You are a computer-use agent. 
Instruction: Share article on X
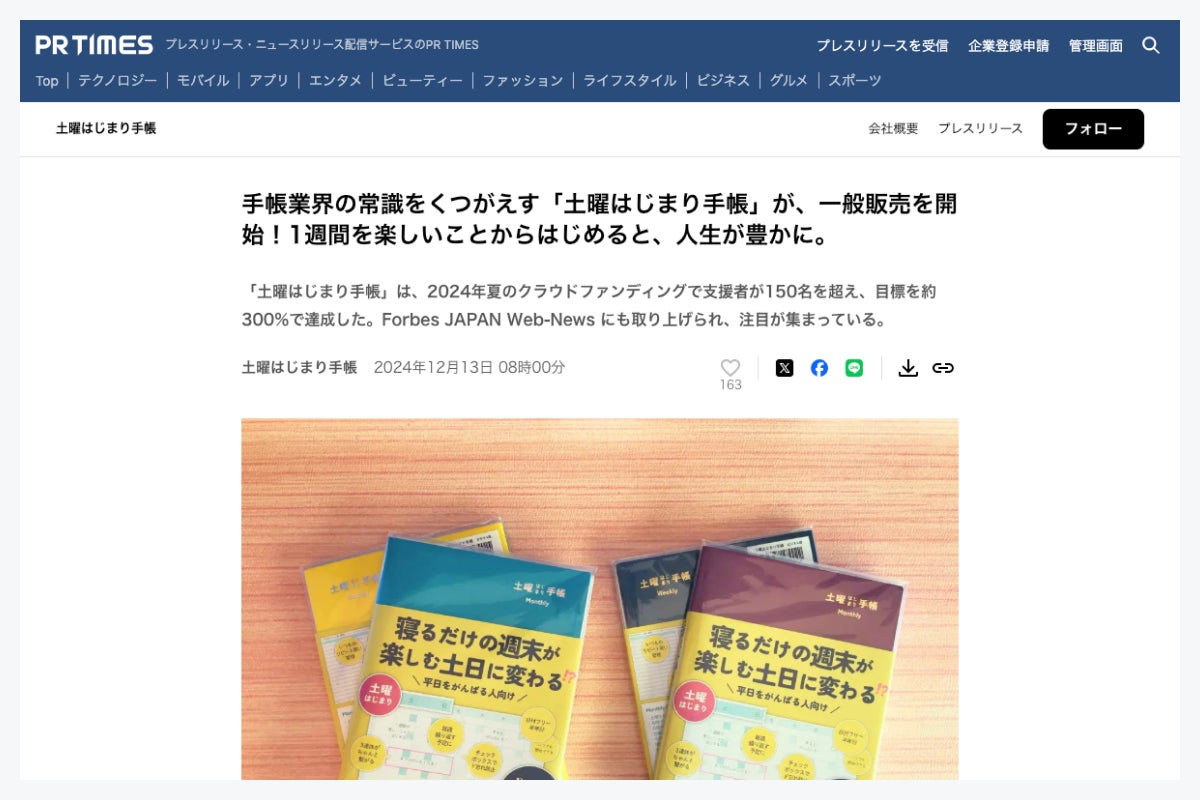pos(785,368)
